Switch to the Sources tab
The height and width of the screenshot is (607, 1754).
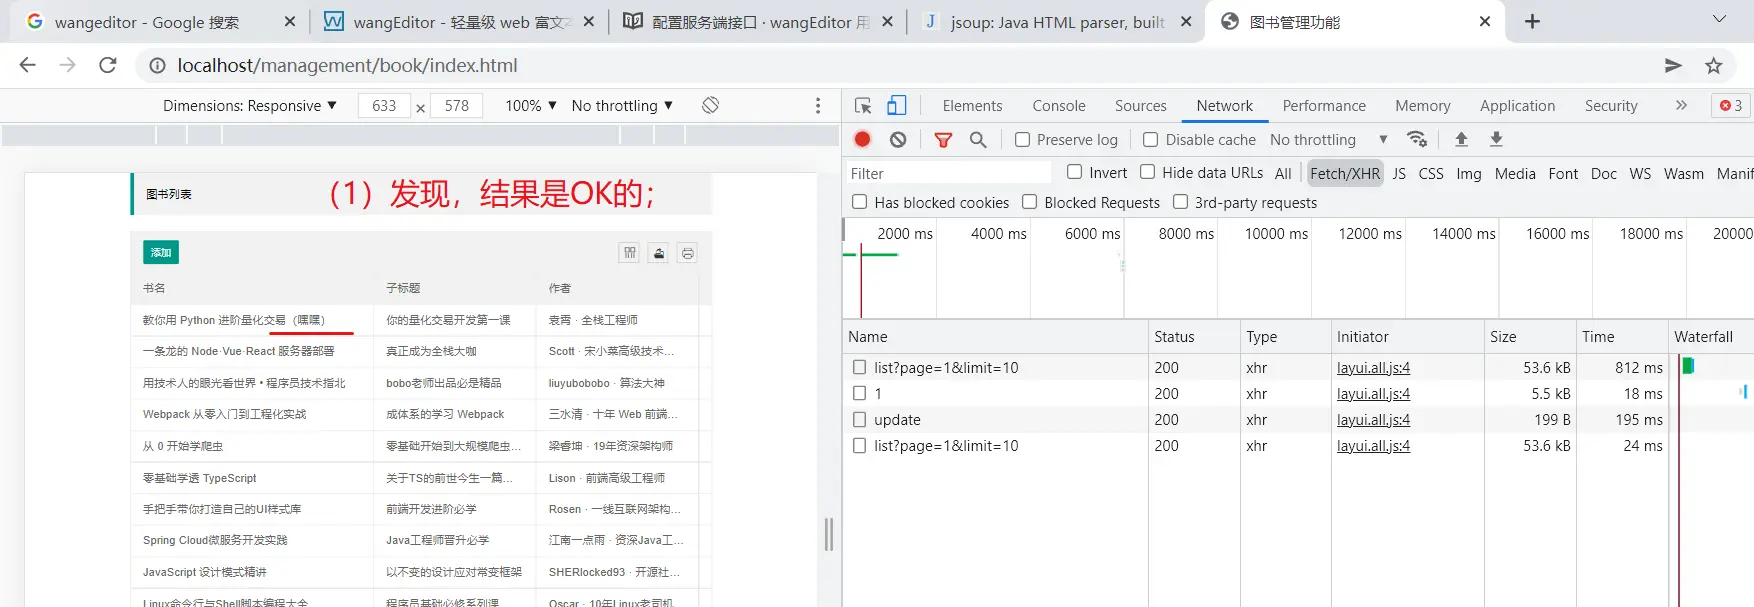coord(1141,105)
